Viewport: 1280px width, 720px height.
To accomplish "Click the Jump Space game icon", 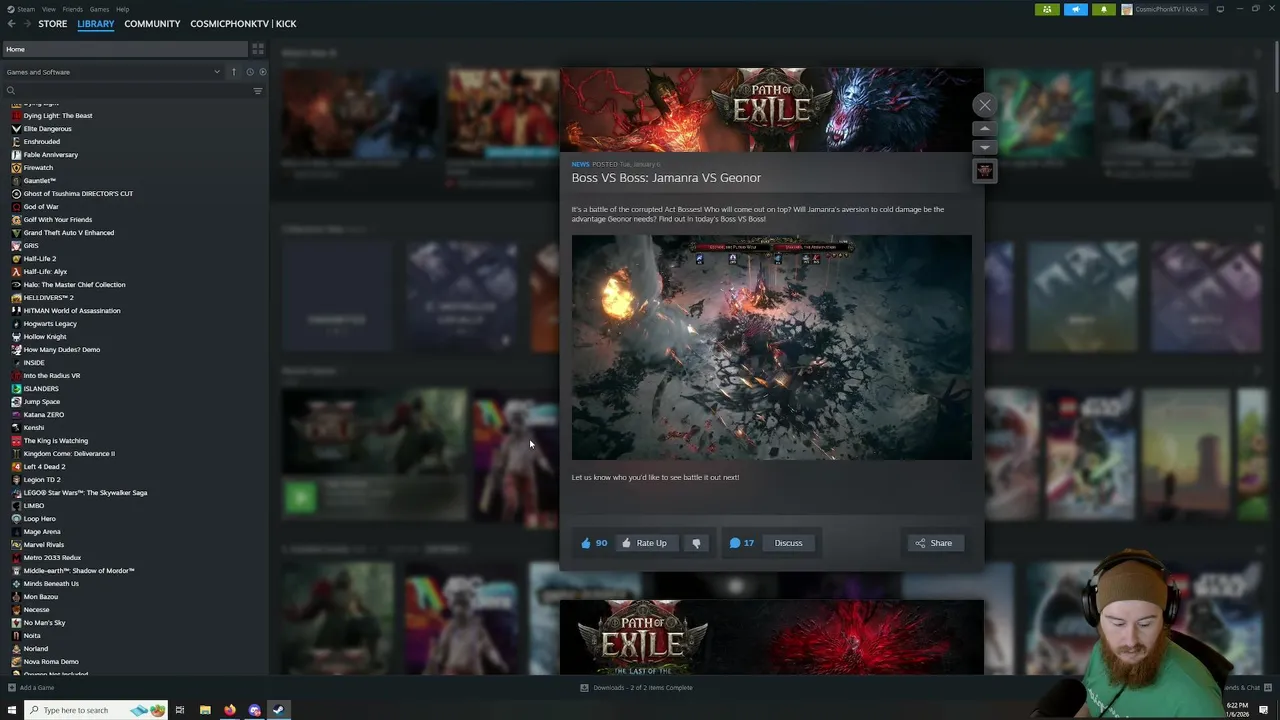I will coord(16,402).
